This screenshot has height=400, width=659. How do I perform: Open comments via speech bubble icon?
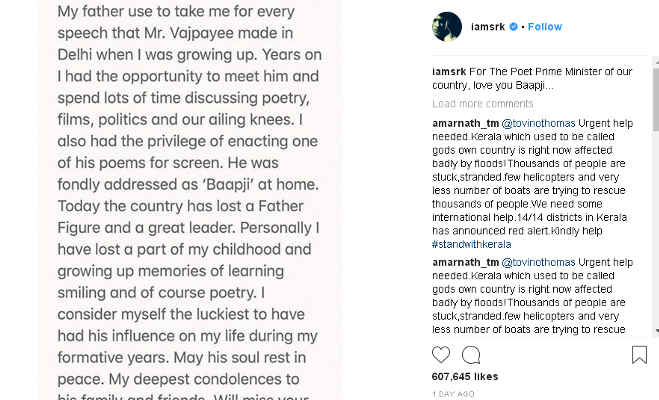(x=471, y=354)
